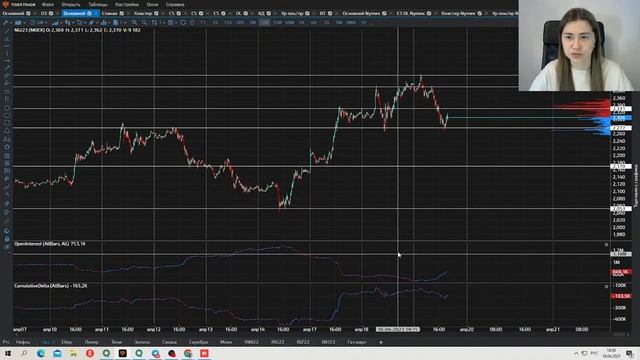Click the zoom in magnifier icon
Screen dimensions: 640x360
pyautogui.click(x=134, y=22)
